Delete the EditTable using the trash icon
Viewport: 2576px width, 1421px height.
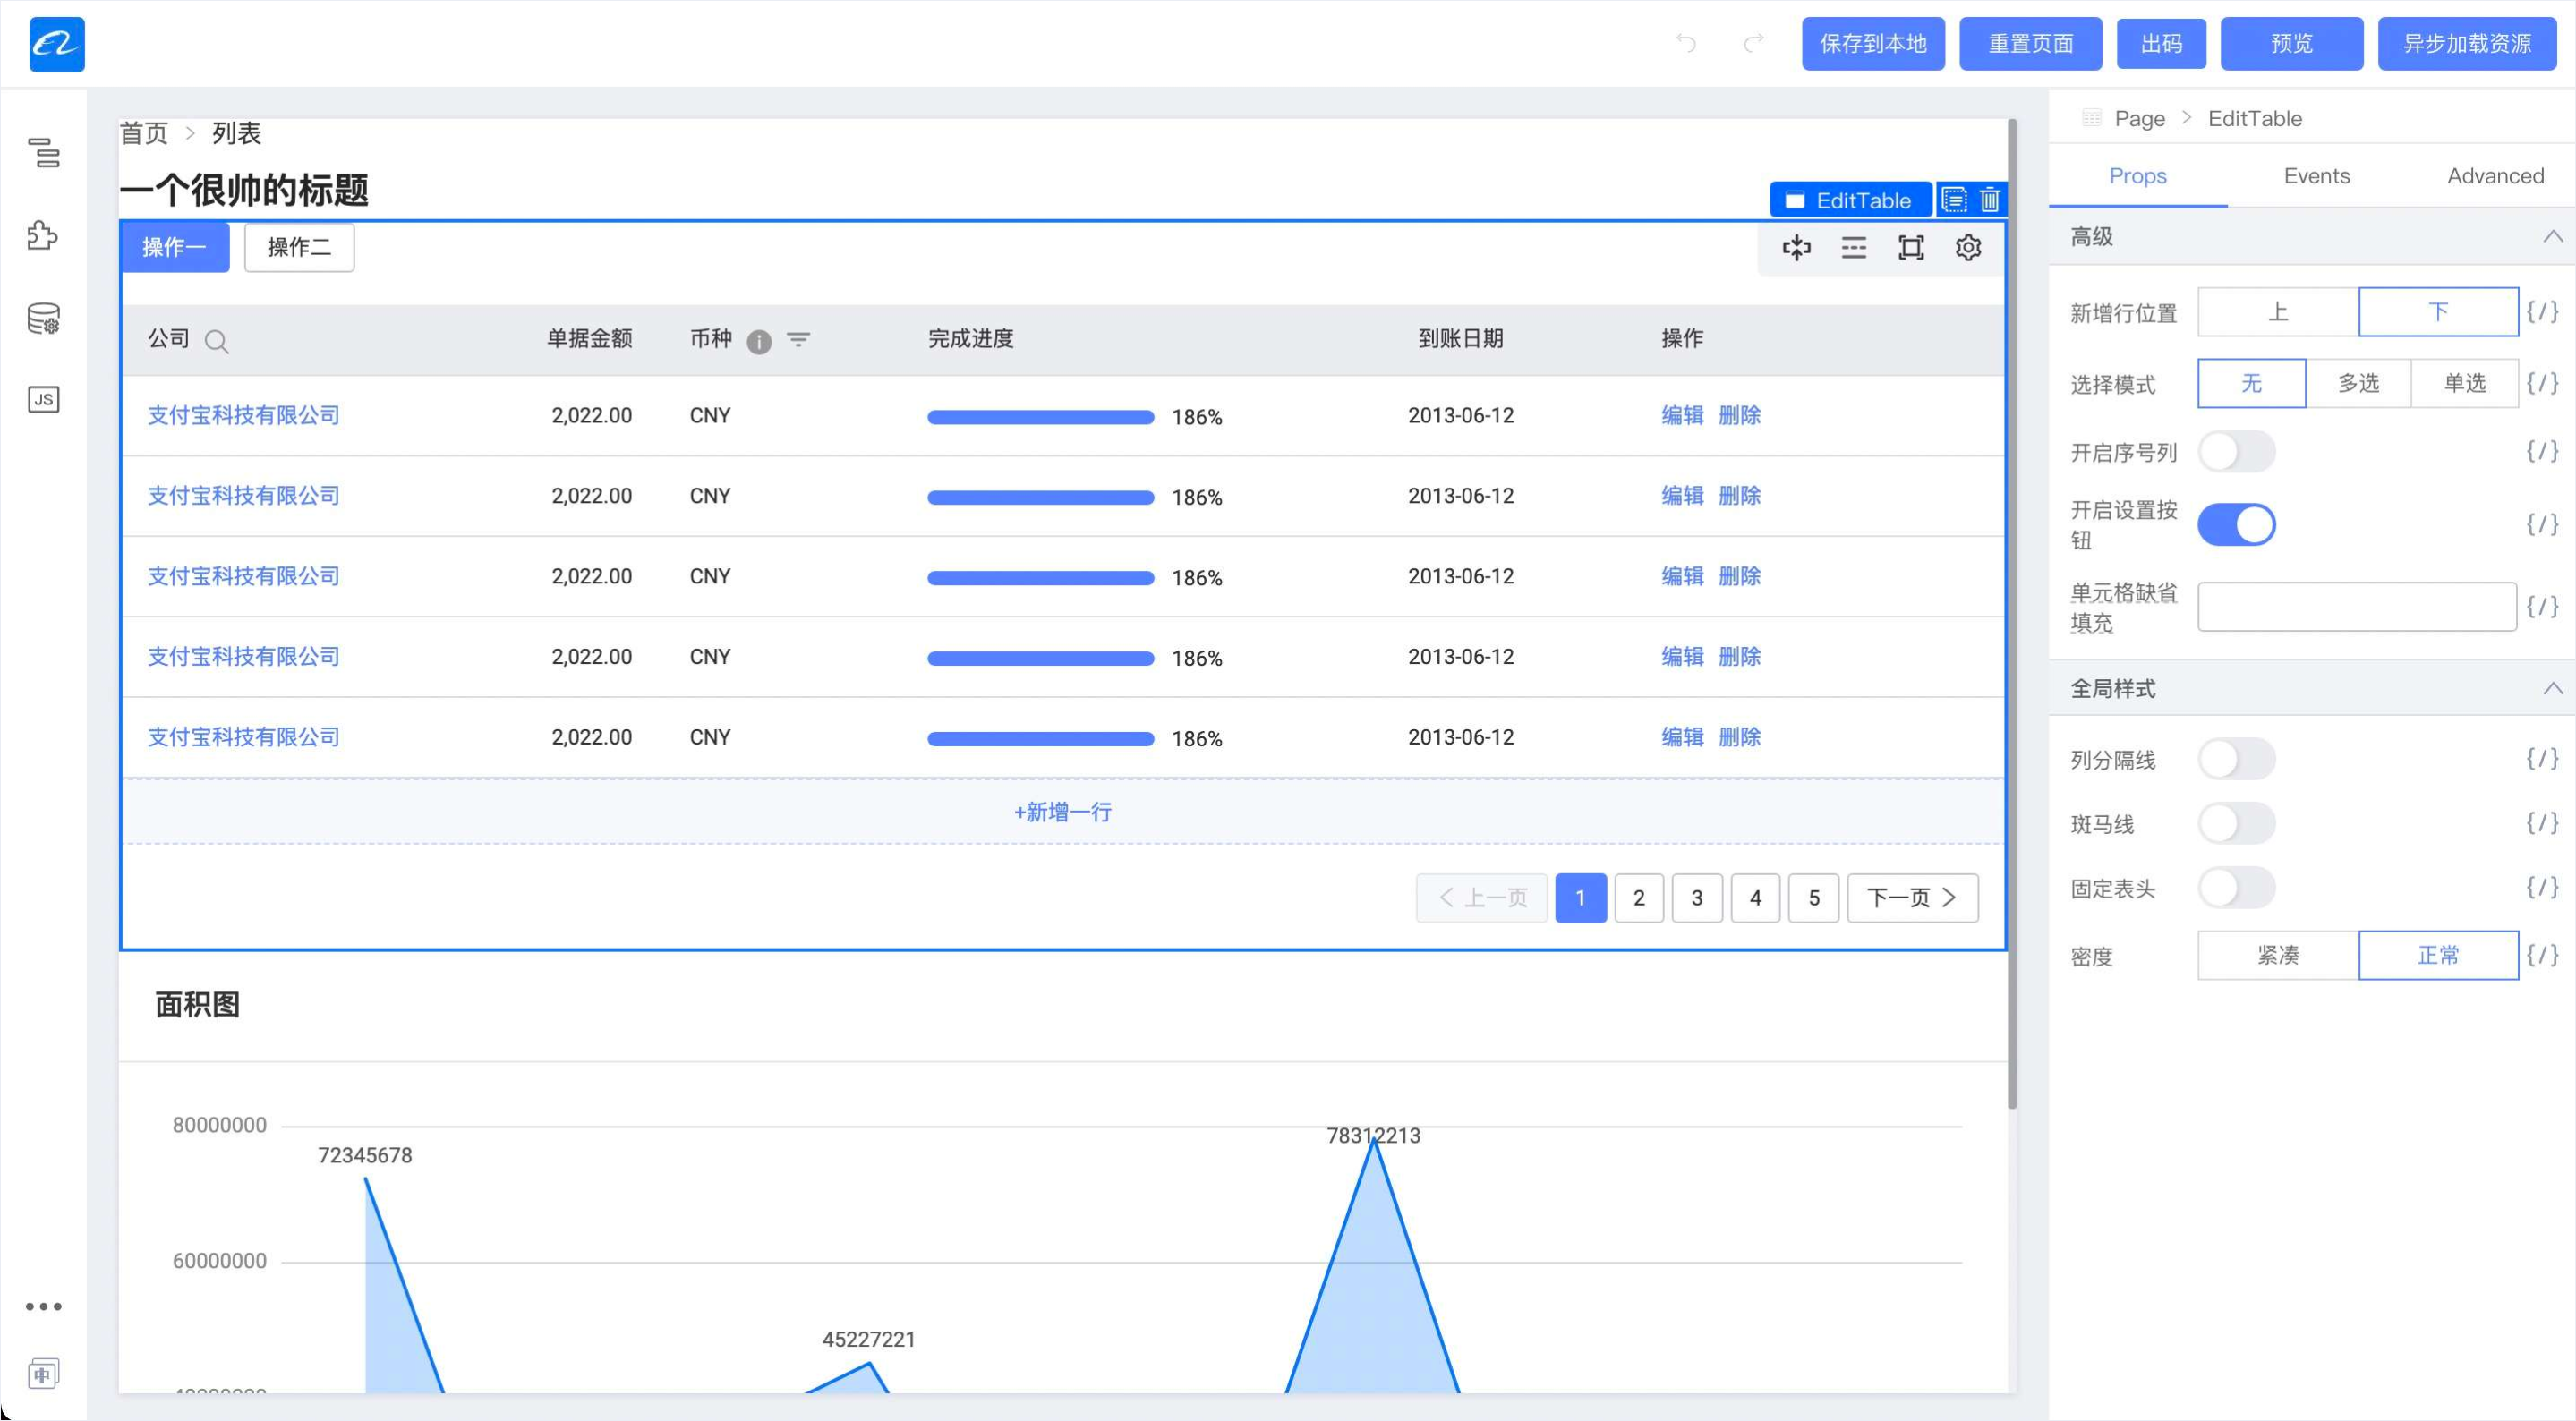[x=1988, y=199]
